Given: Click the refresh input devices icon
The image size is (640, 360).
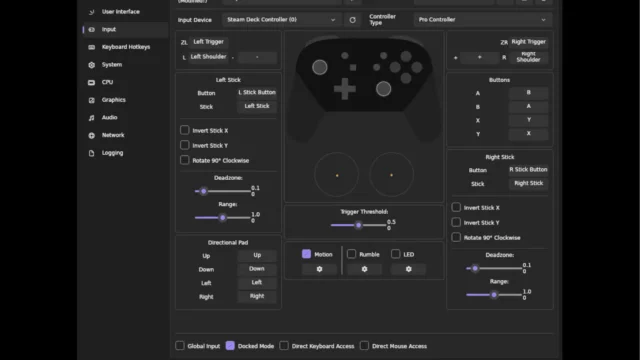Looking at the screenshot, I should [x=352, y=20].
